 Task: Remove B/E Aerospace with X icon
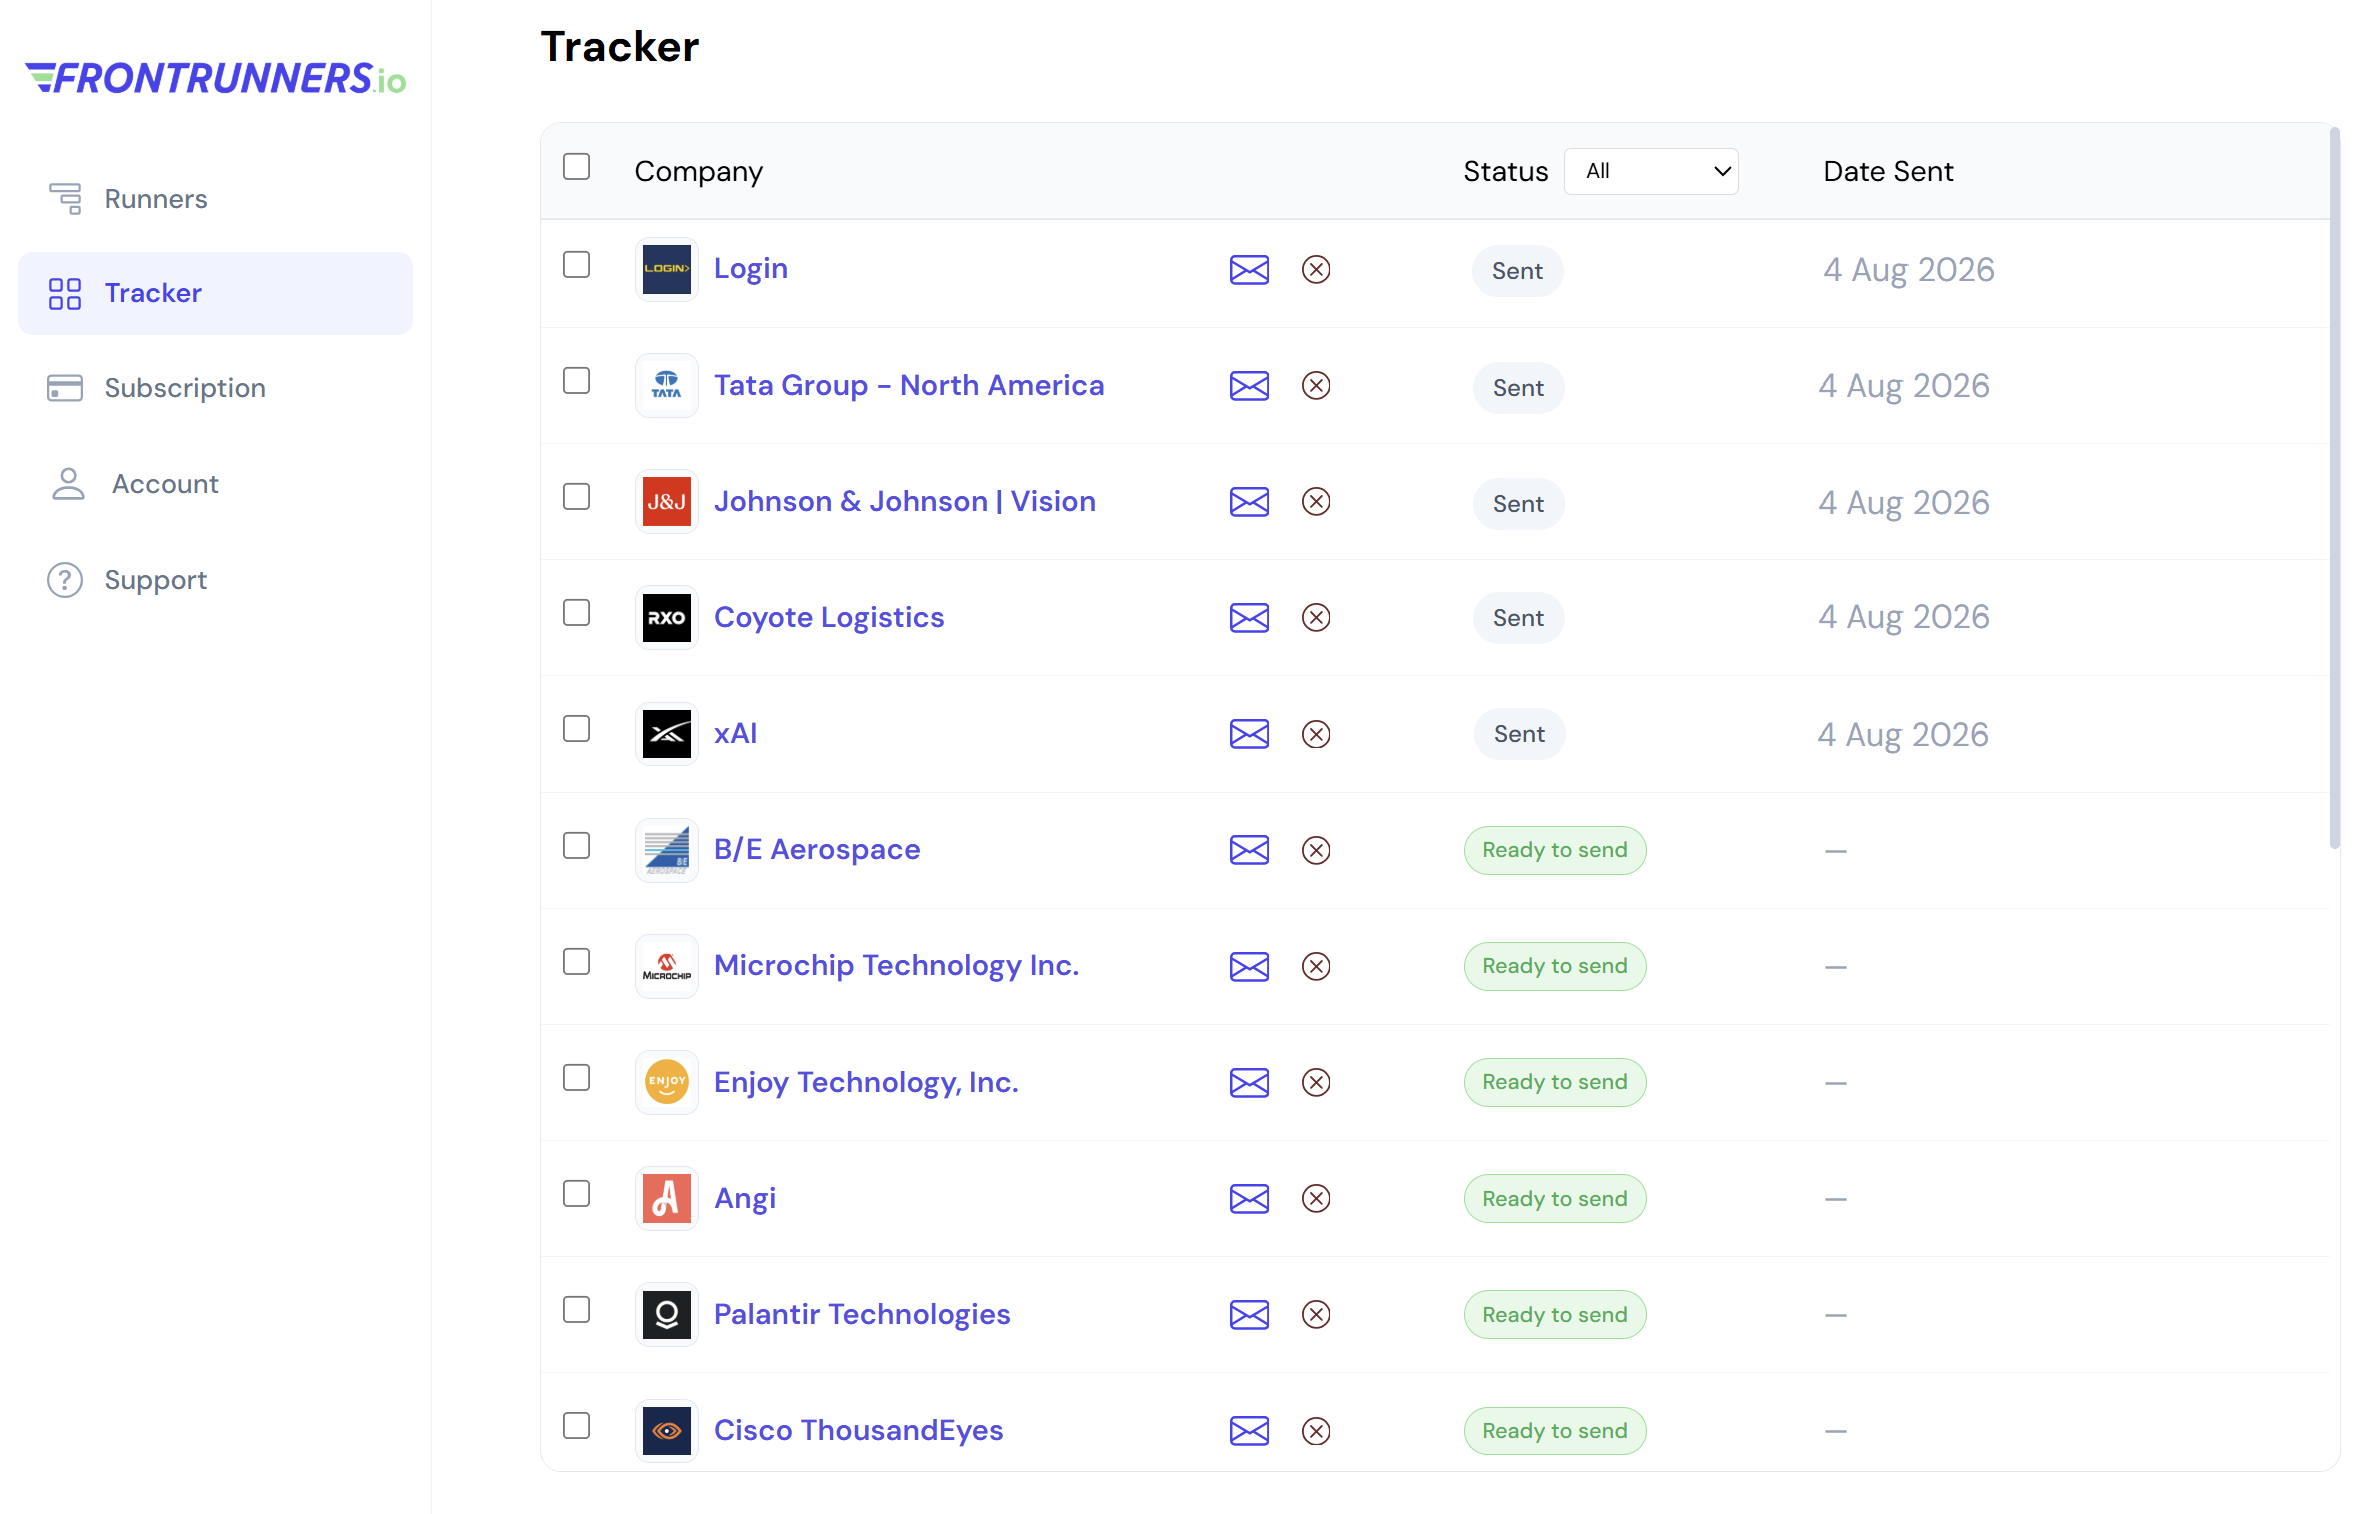coord(1316,851)
